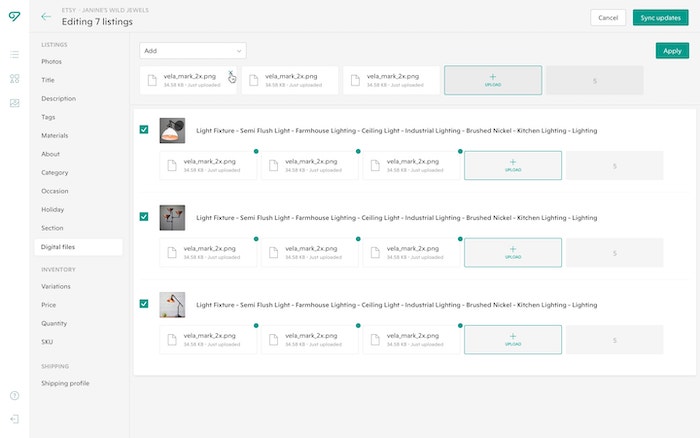Open Variations in Inventory sidebar
The image size is (700, 438).
click(x=56, y=287)
